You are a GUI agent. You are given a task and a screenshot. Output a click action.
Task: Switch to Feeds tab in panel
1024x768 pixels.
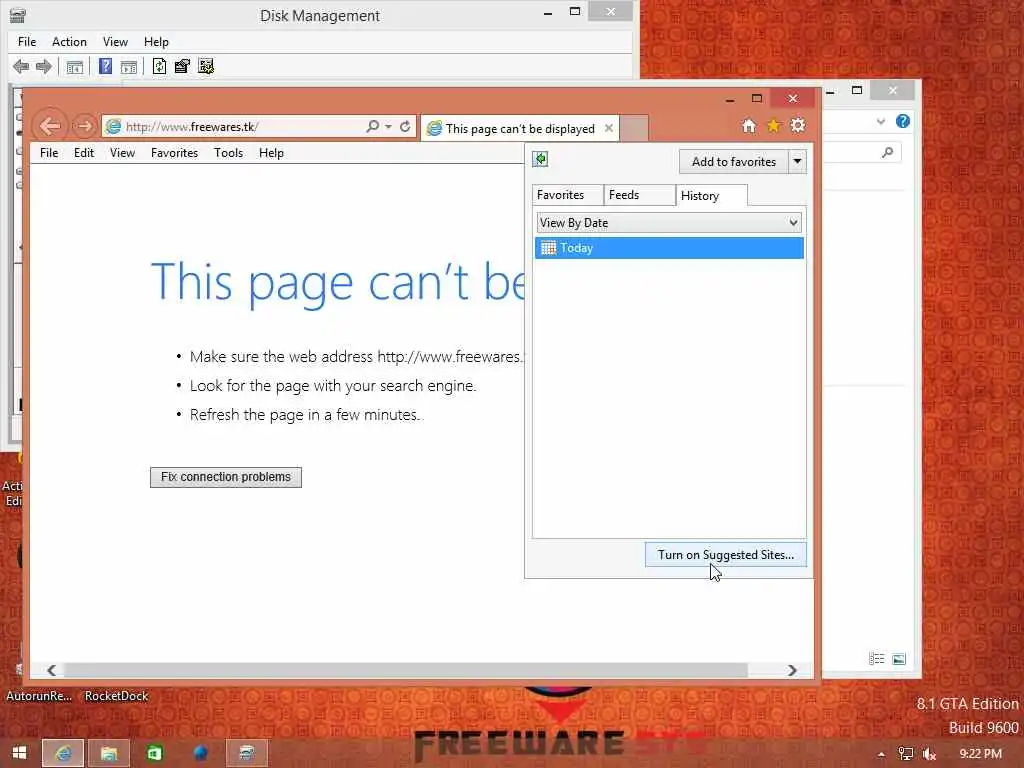pyautogui.click(x=639, y=195)
